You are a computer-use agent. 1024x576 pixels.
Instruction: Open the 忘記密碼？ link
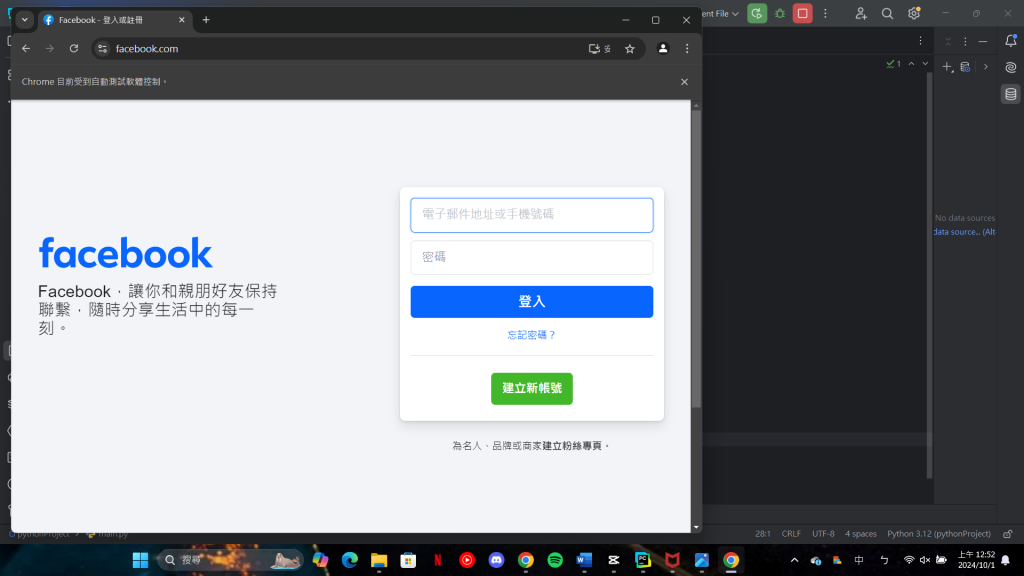(532, 335)
